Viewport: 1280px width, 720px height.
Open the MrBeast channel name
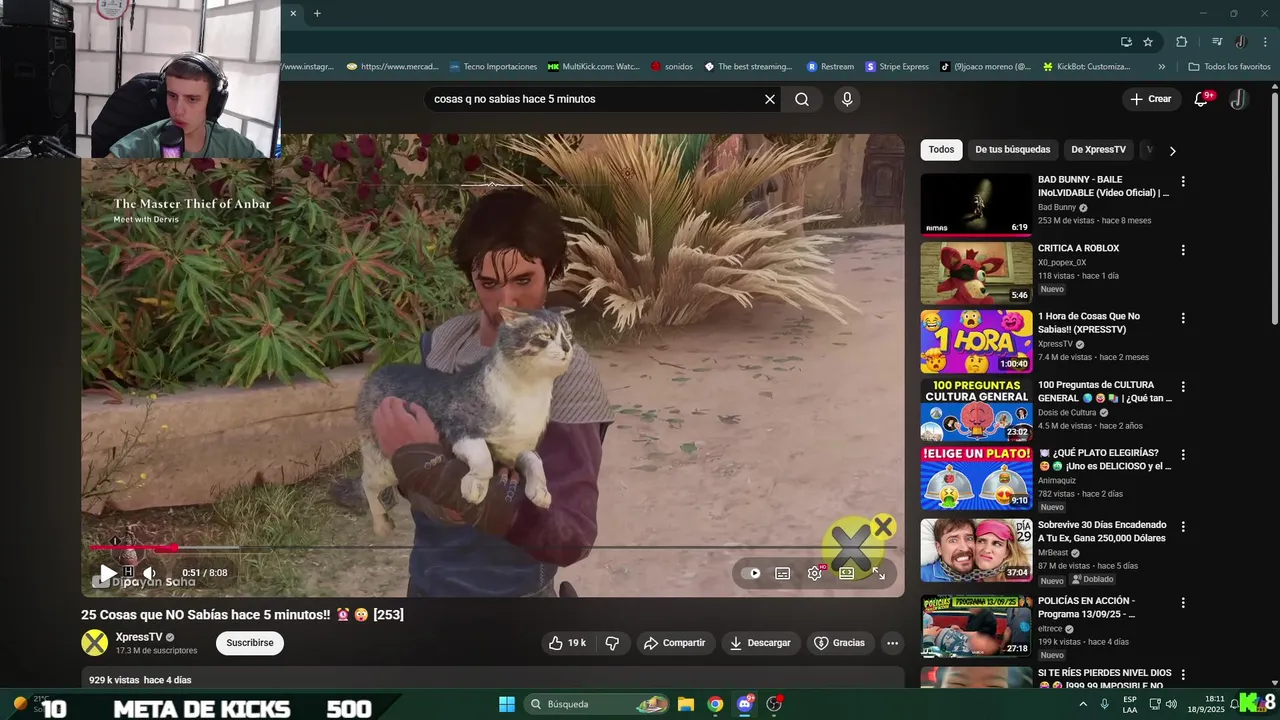tap(1053, 552)
